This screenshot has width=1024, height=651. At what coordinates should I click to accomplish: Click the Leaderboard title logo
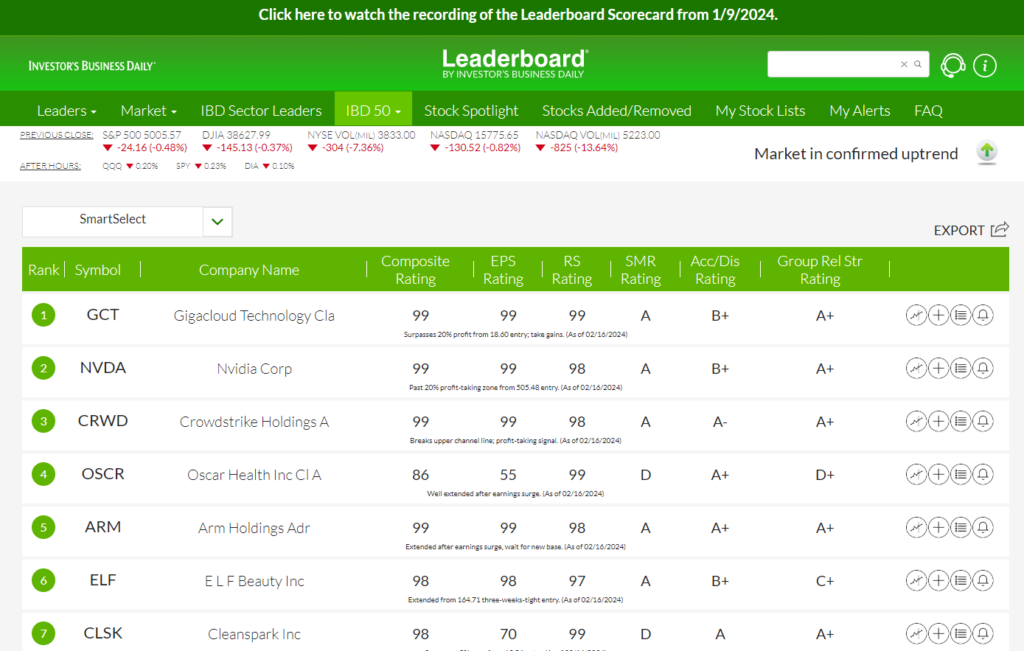pos(515,64)
